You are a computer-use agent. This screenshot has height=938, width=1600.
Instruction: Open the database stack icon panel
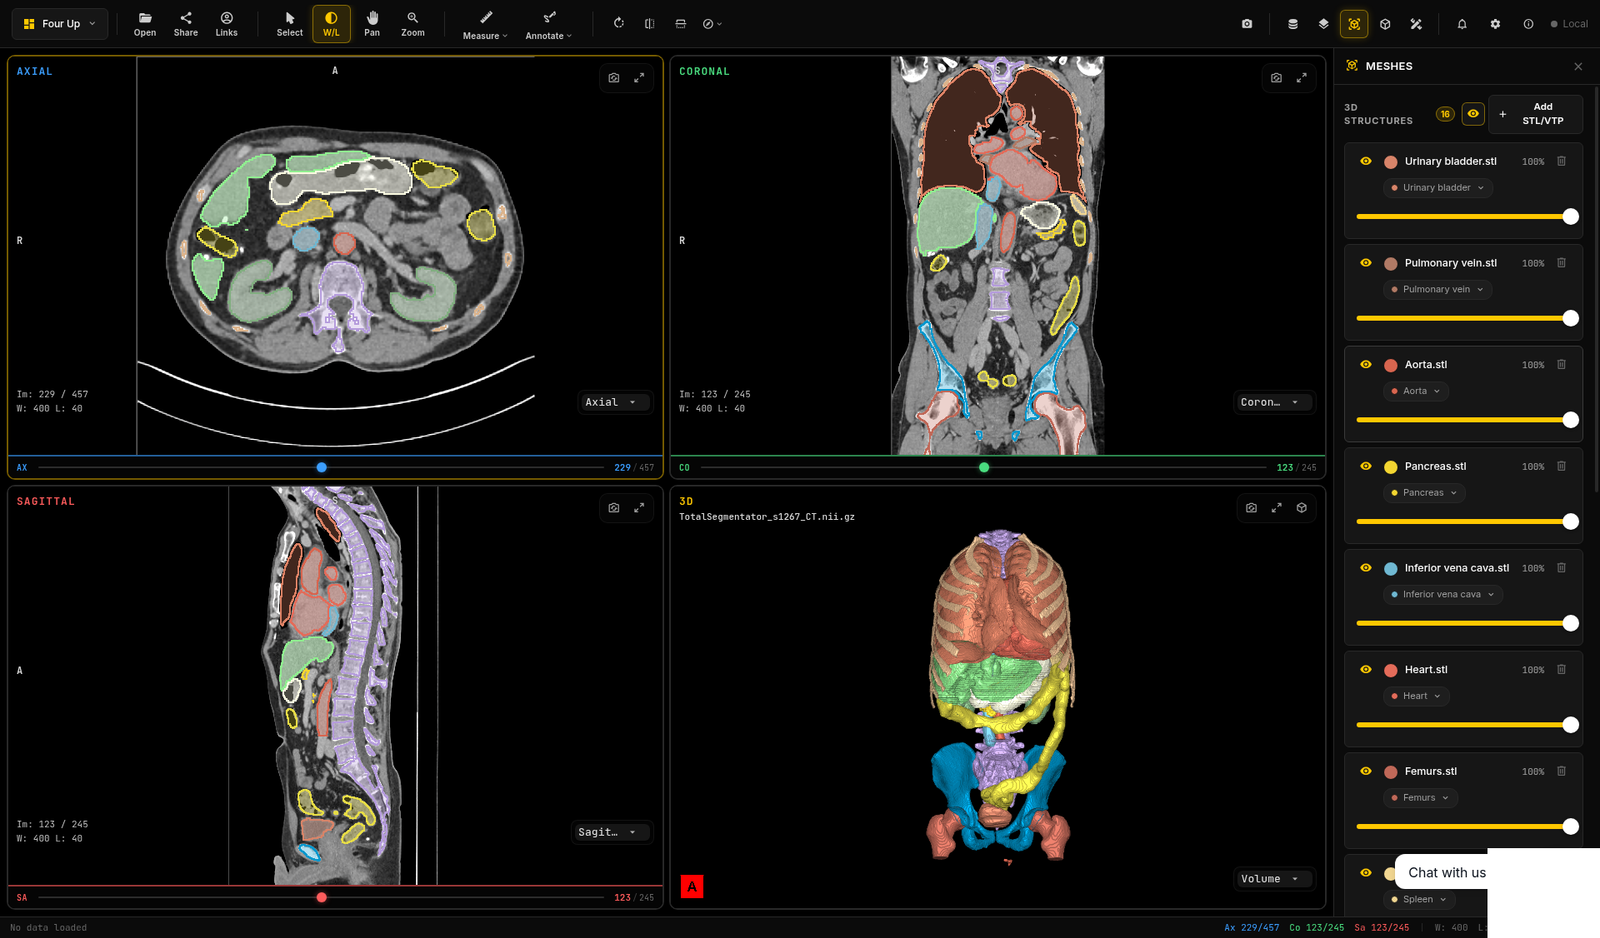1293,24
